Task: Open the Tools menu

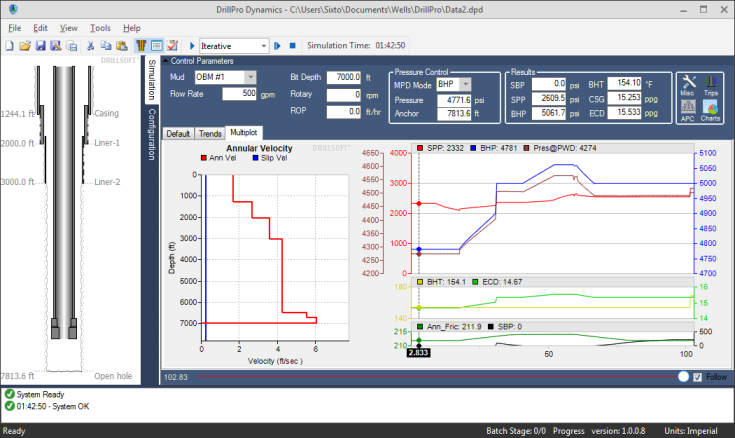Action: (100, 28)
